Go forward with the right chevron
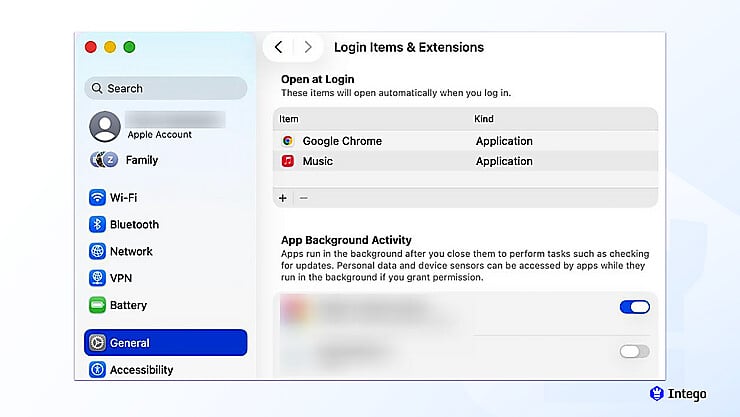This screenshot has height=417, width=740. point(308,47)
